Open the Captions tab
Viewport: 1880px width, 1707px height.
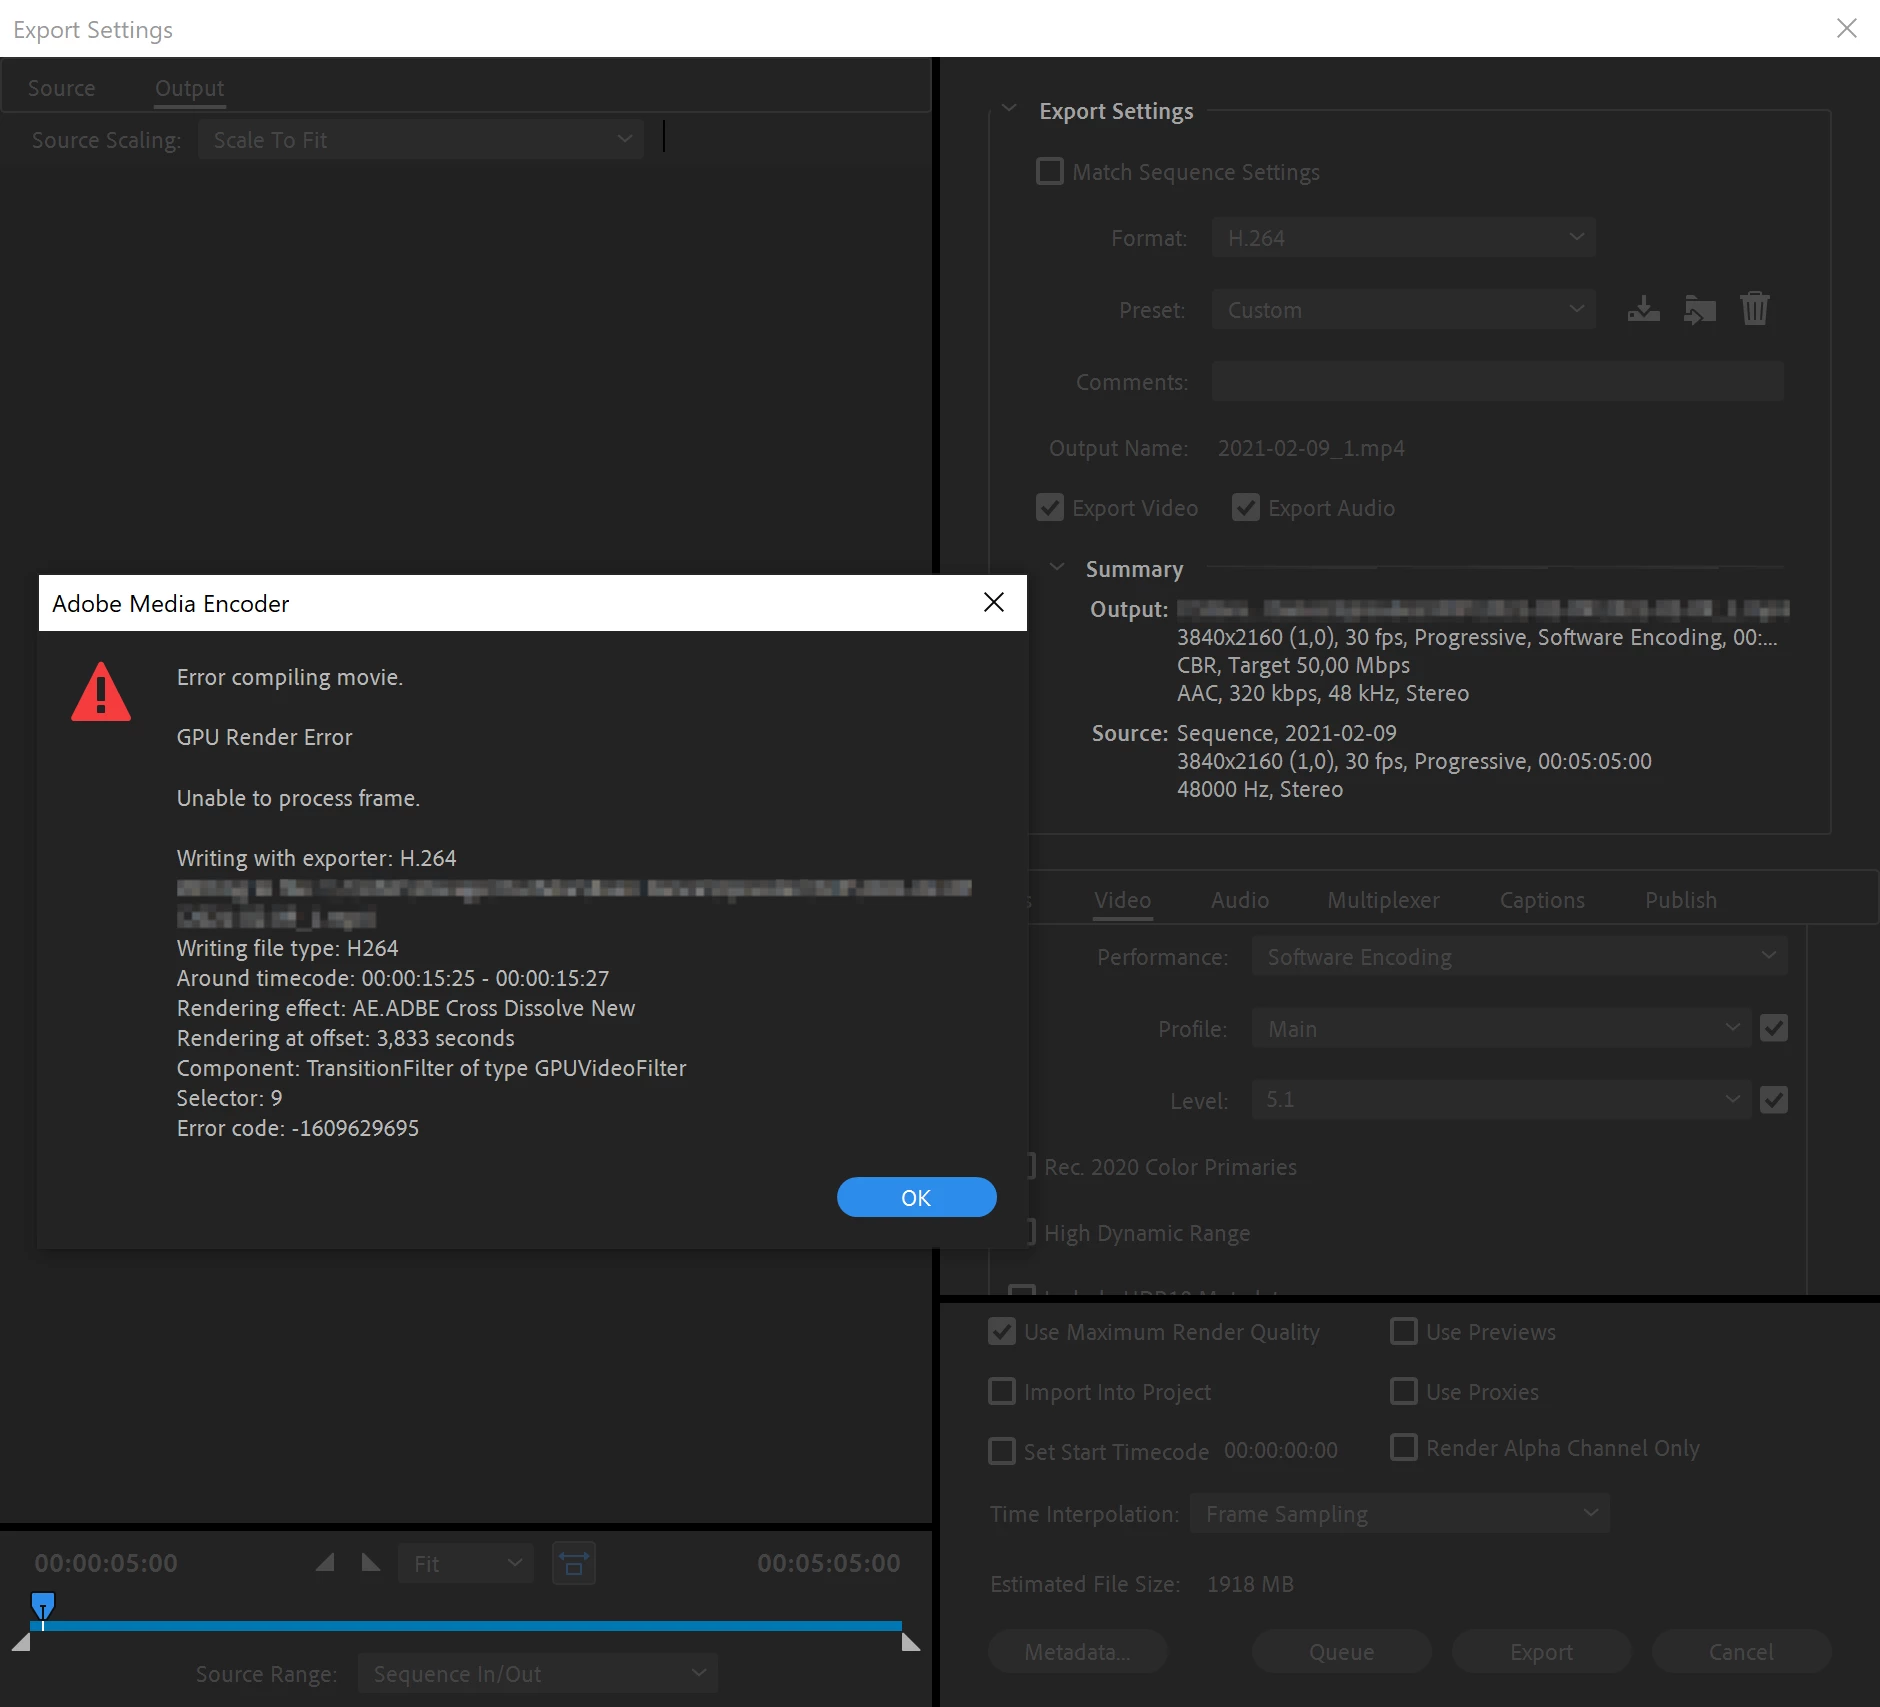1542,900
